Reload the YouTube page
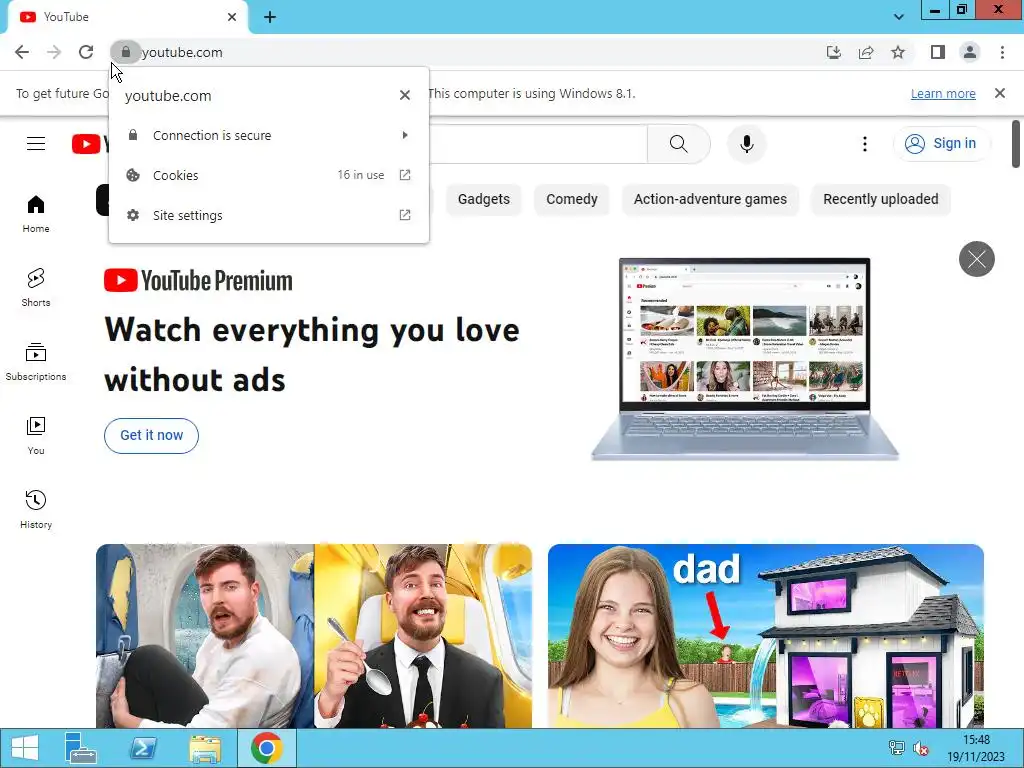 click(x=86, y=52)
